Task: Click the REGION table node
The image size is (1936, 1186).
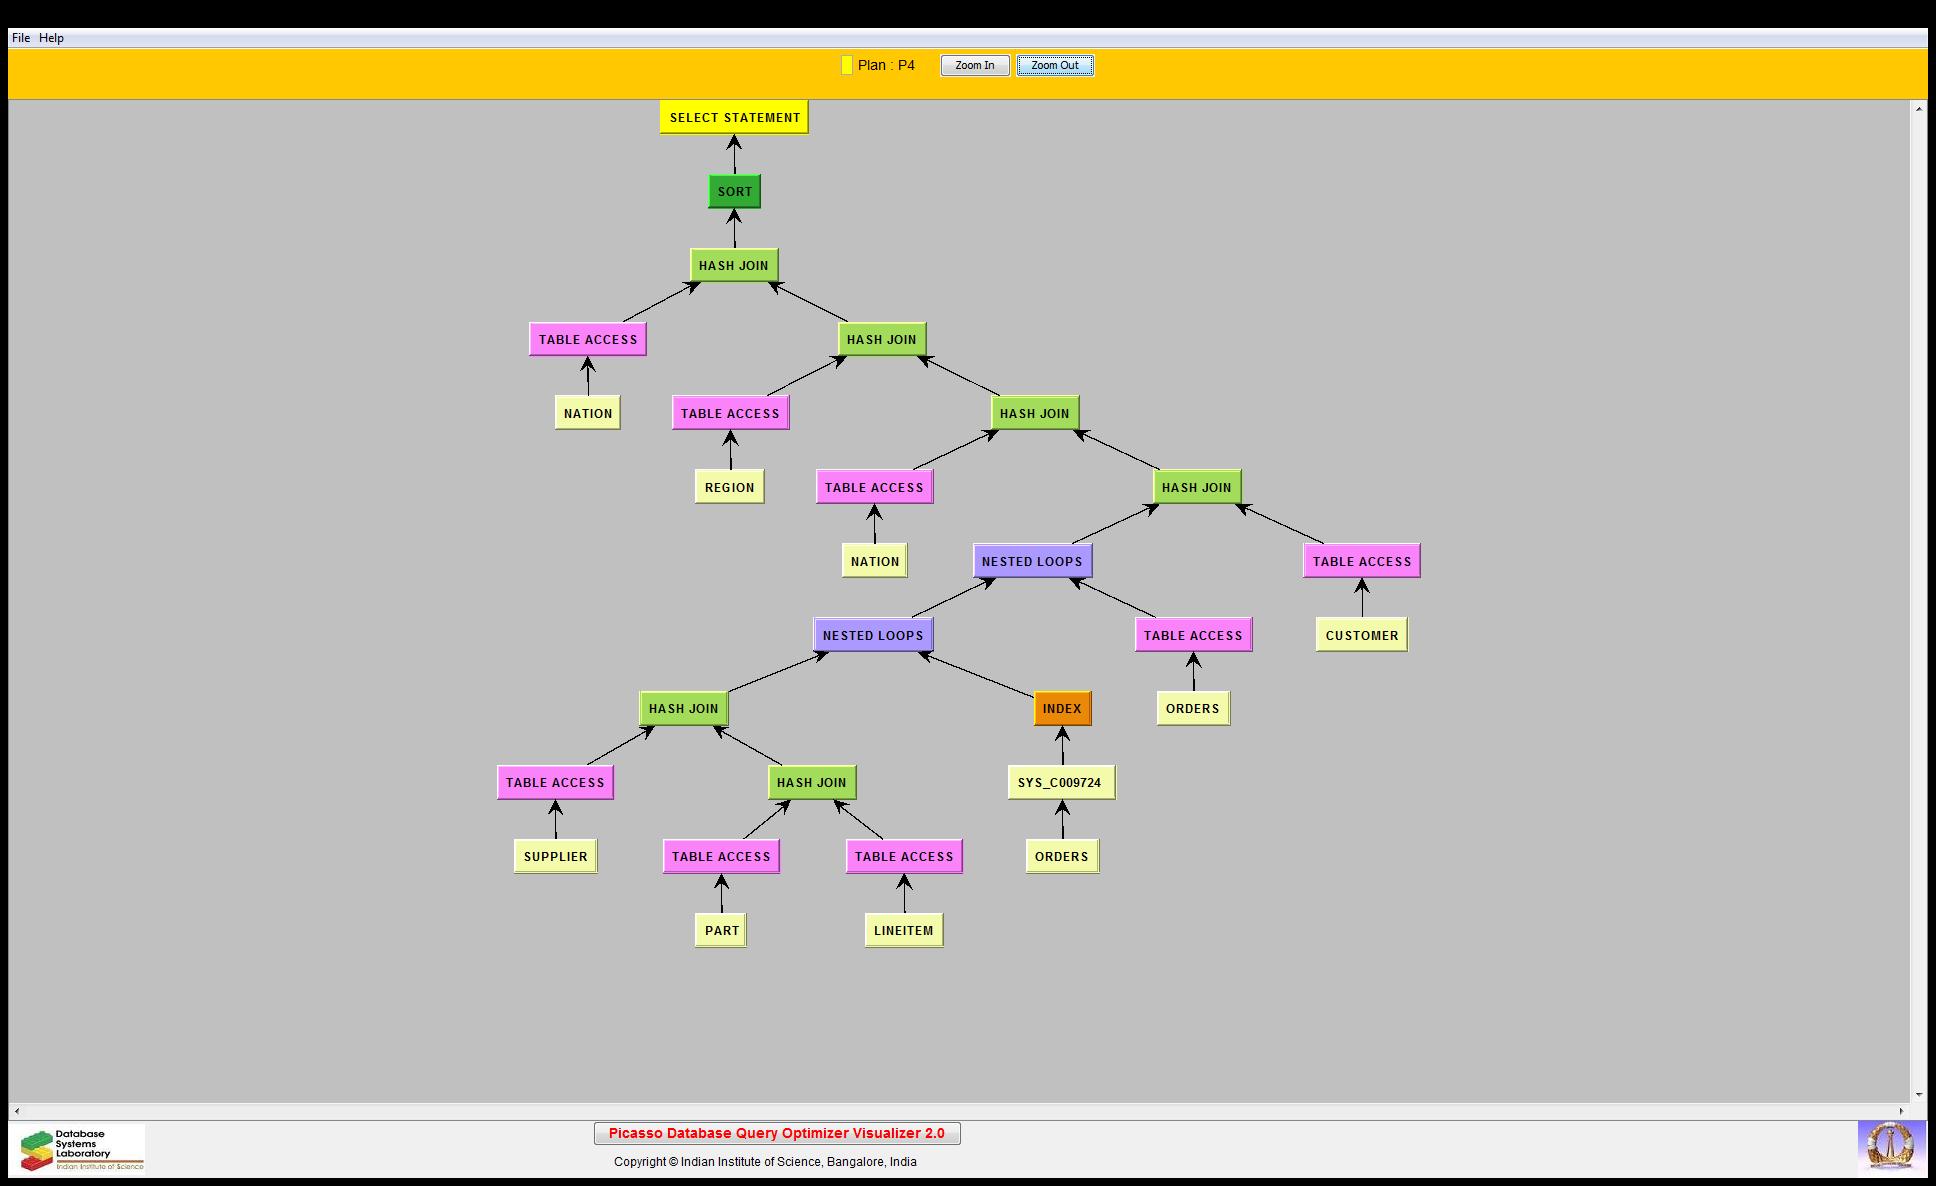Action: [729, 487]
